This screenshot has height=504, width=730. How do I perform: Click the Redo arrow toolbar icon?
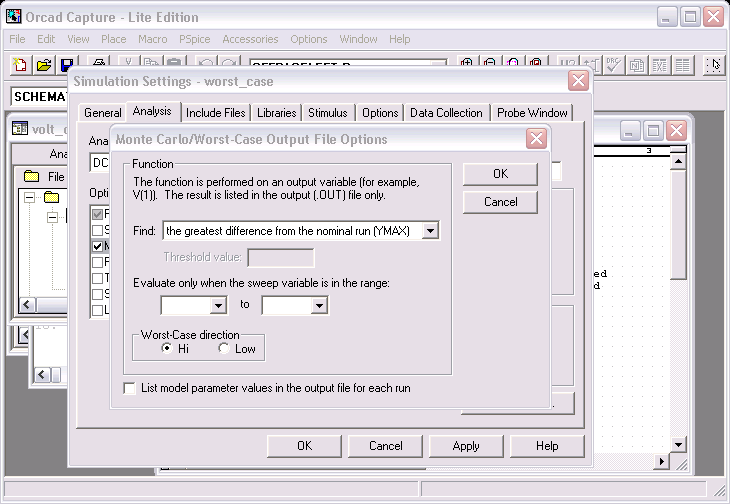pos(229,62)
